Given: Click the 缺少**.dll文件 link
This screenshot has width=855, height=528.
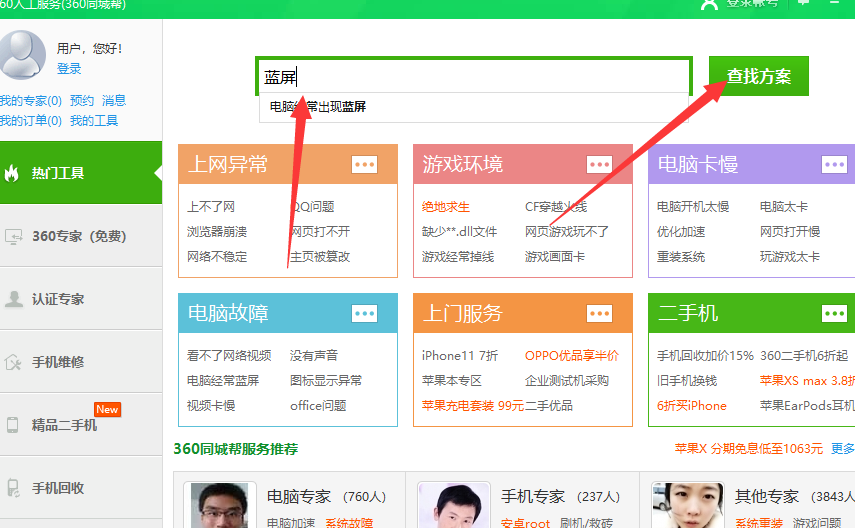Looking at the screenshot, I should coord(460,232).
